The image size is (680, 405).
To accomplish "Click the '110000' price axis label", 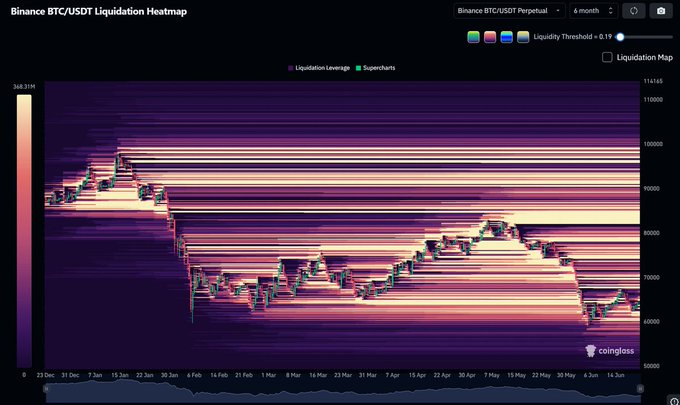I will [x=653, y=100].
